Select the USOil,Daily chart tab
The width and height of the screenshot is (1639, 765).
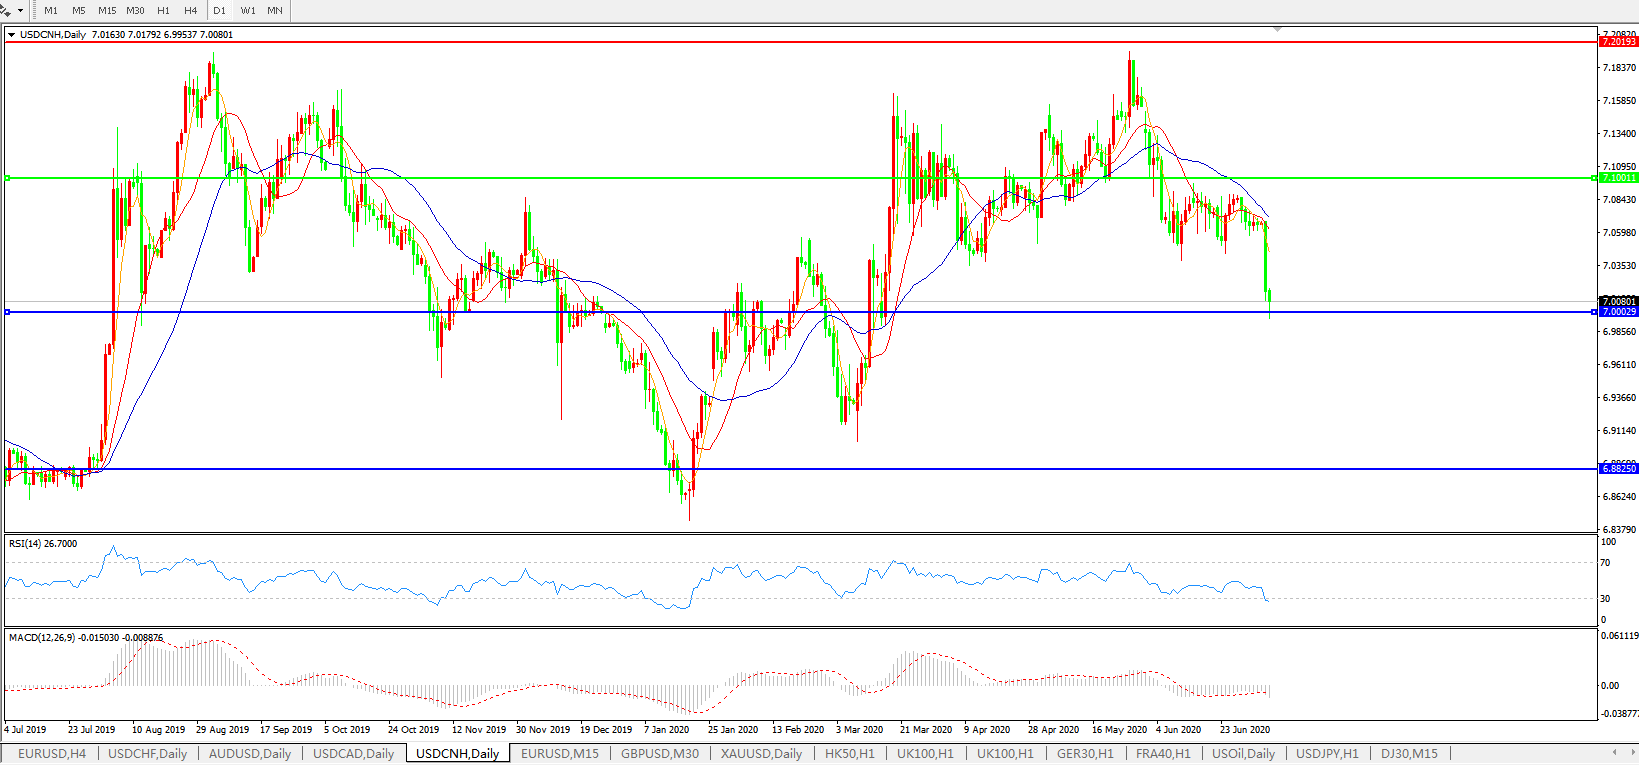click(x=1243, y=754)
